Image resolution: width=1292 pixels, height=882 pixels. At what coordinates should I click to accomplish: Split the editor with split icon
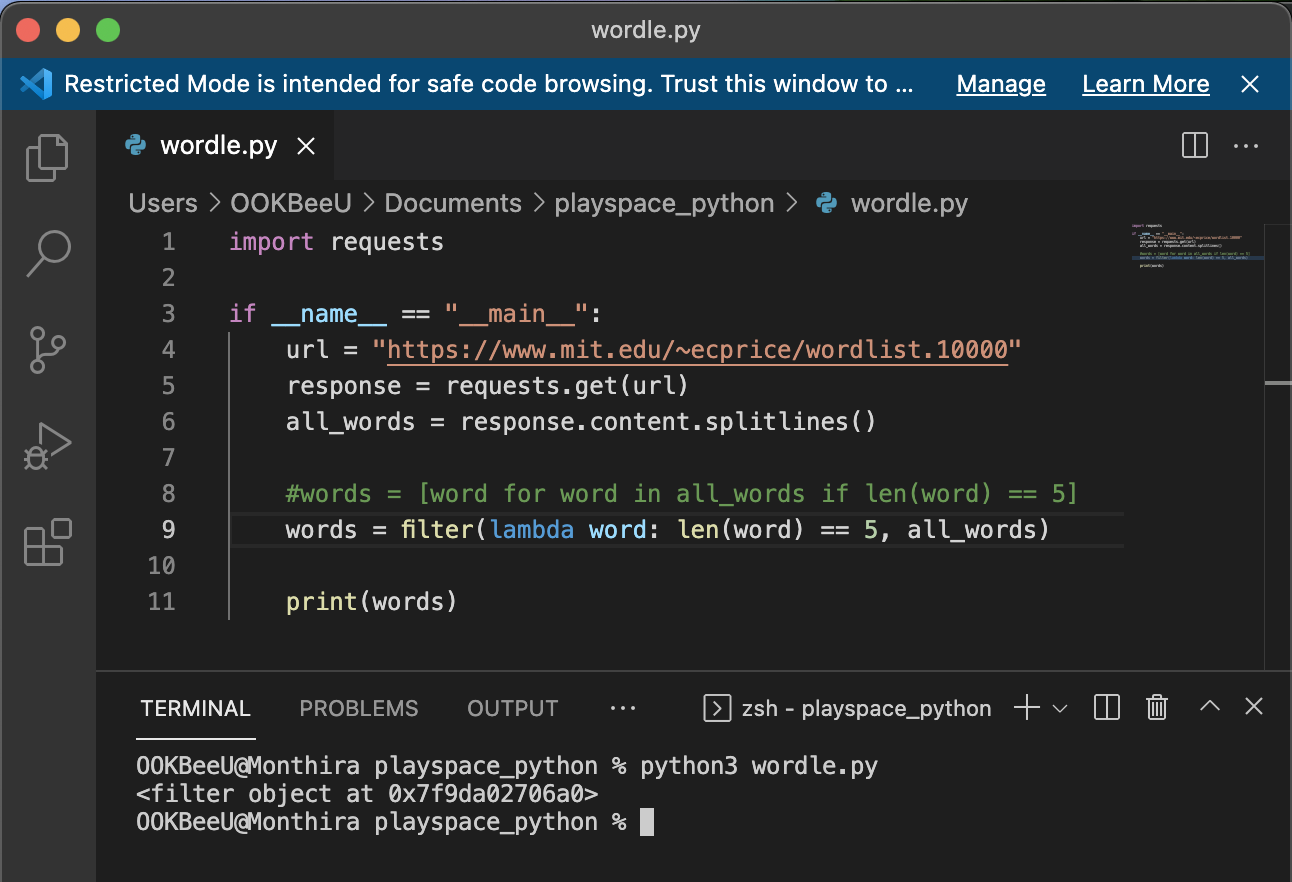click(1193, 145)
